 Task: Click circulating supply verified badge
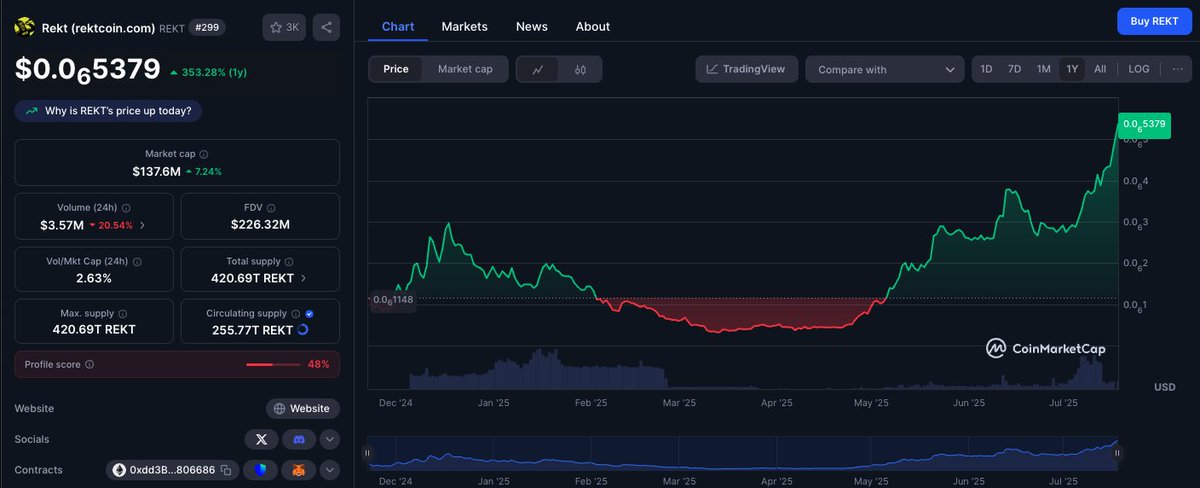309,313
